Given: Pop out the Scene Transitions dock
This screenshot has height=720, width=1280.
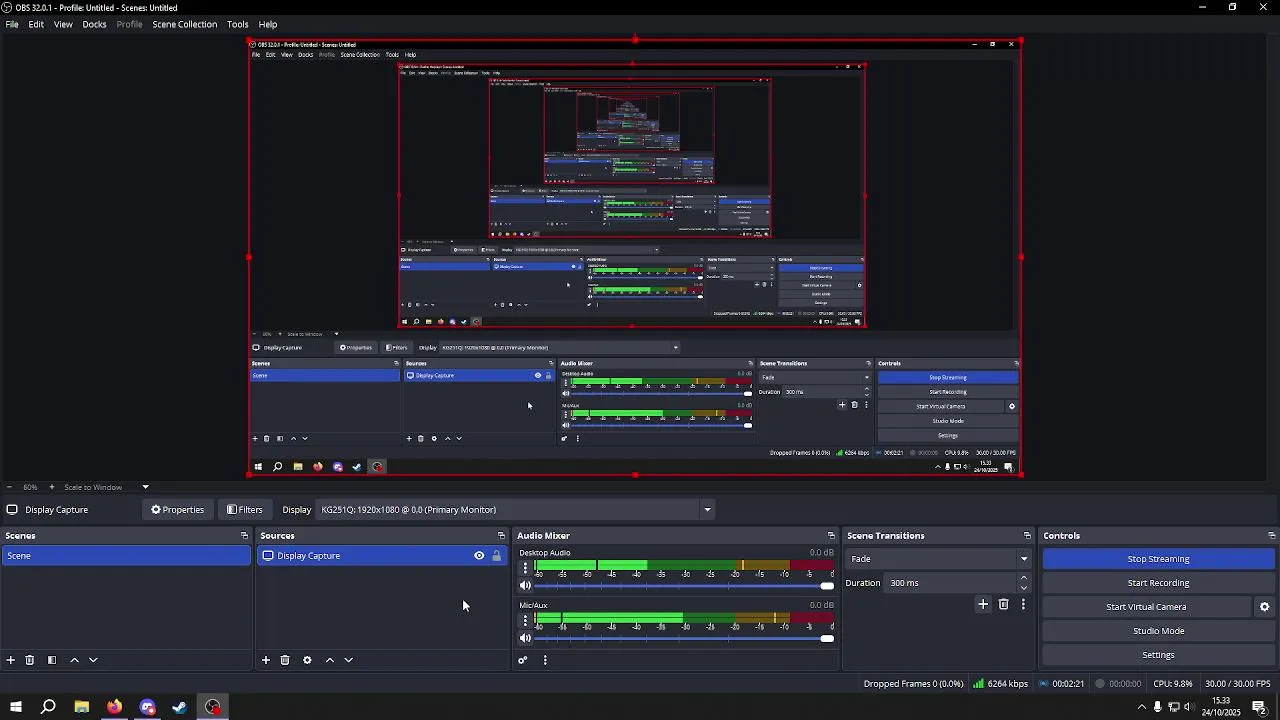Looking at the screenshot, I should pos(1027,536).
